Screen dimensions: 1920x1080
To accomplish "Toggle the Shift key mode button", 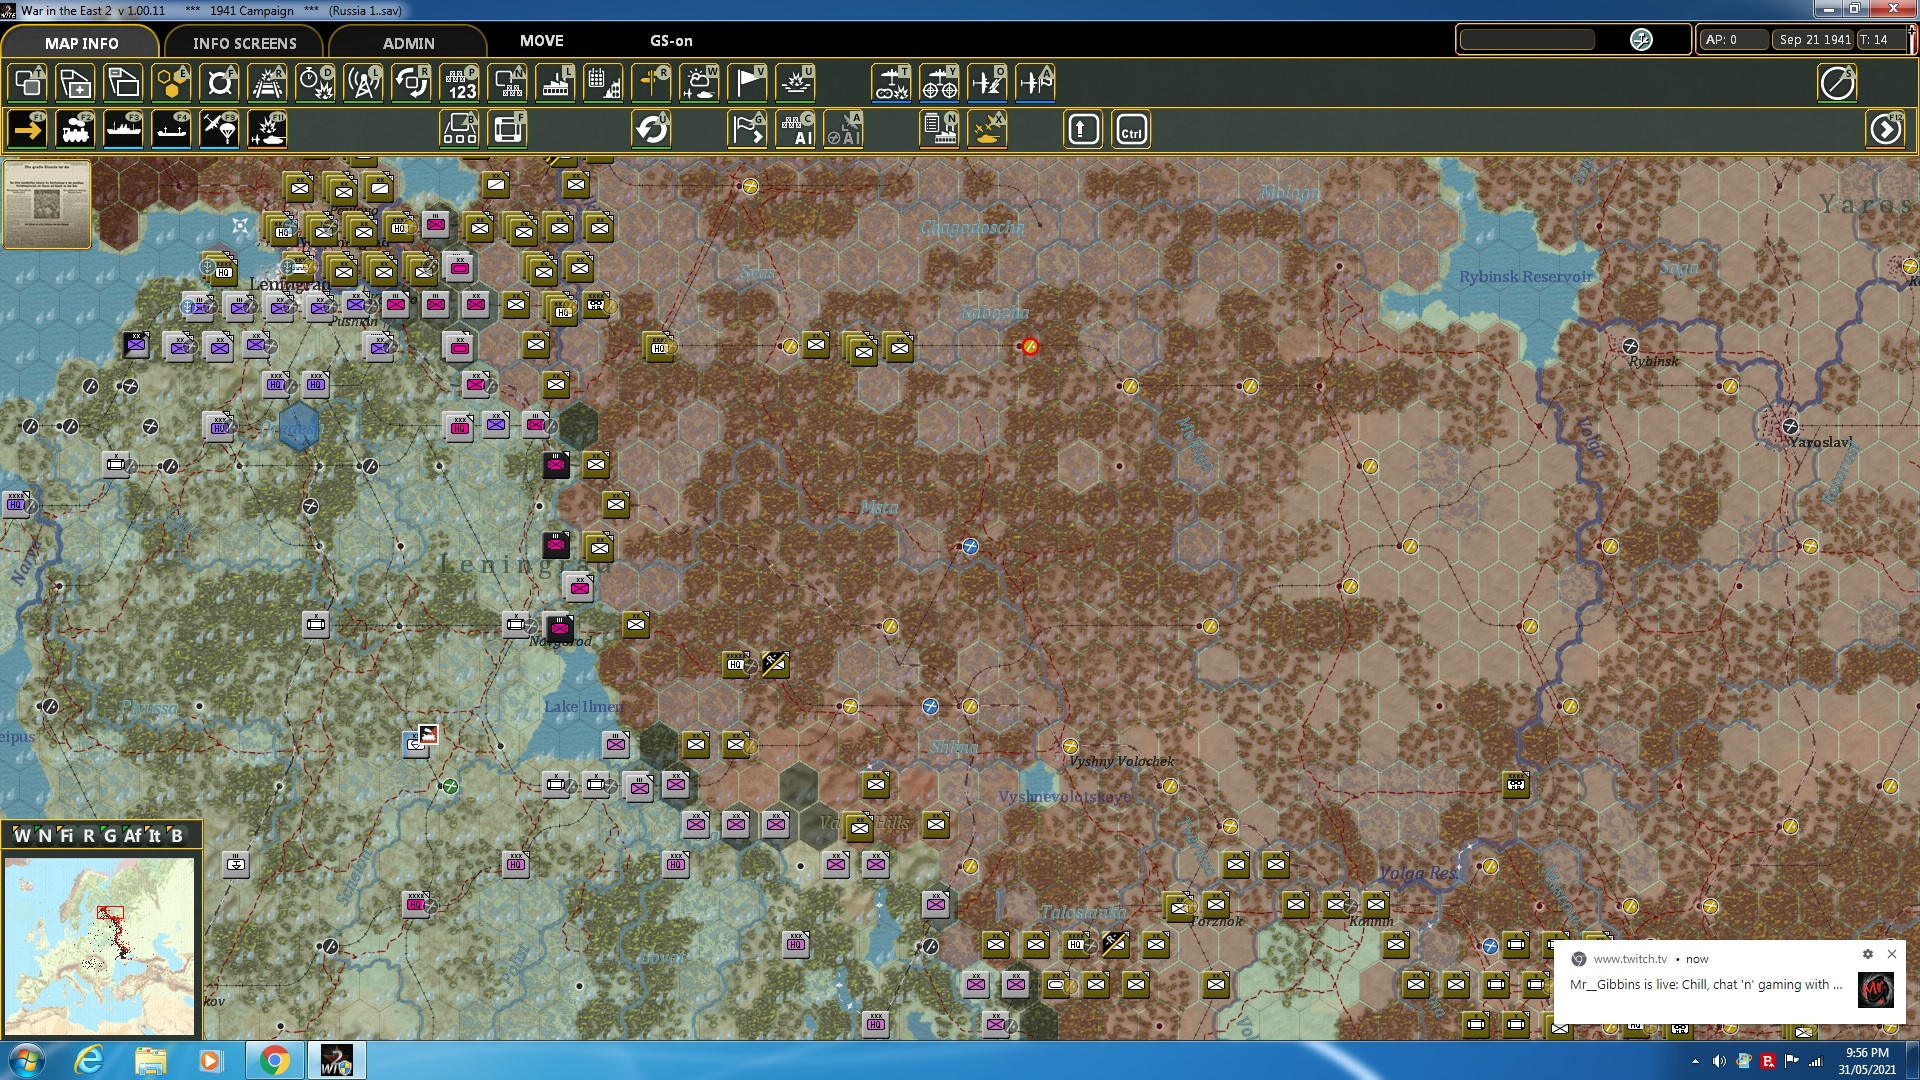I will pyautogui.click(x=1083, y=130).
